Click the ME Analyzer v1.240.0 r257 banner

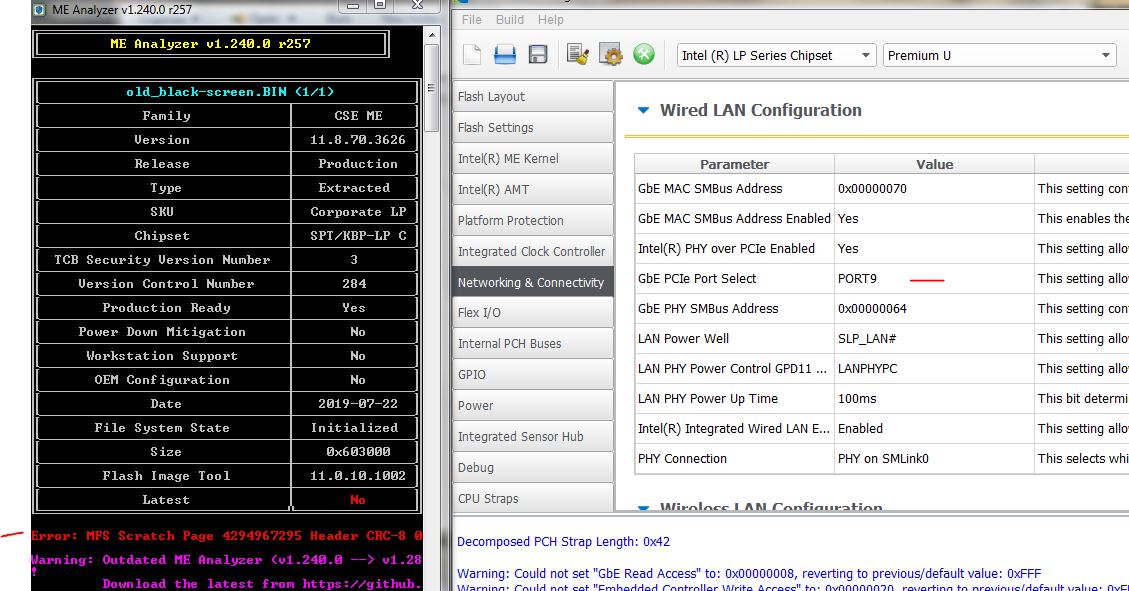click(211, 44)
